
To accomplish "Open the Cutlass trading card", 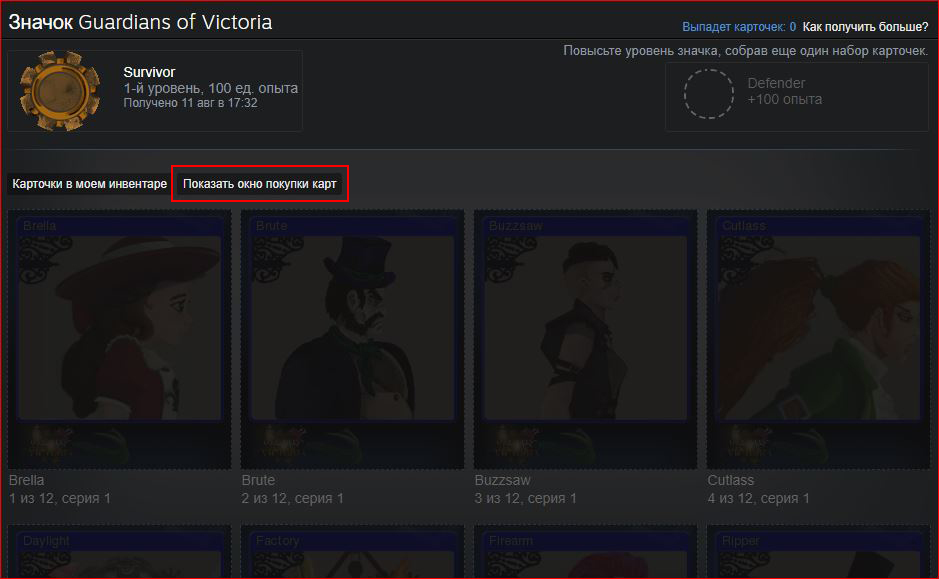I will (818, 339).
